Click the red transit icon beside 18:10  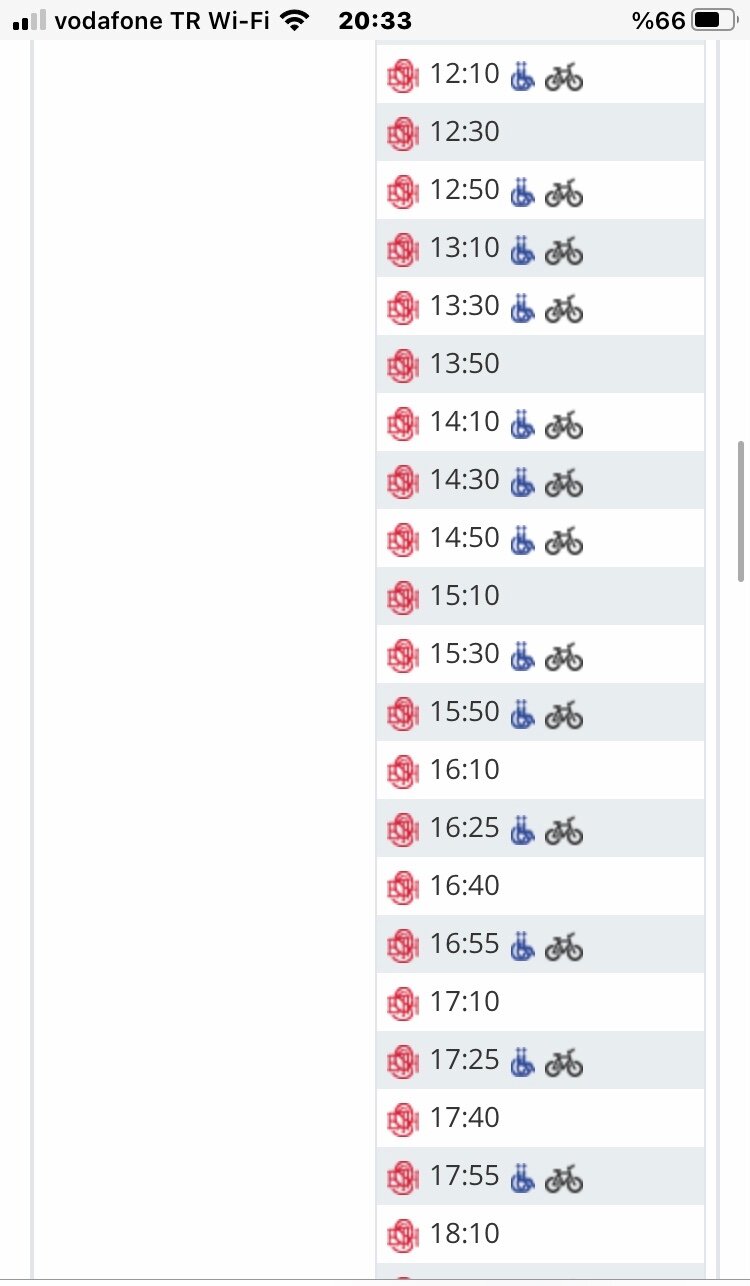402,1235
